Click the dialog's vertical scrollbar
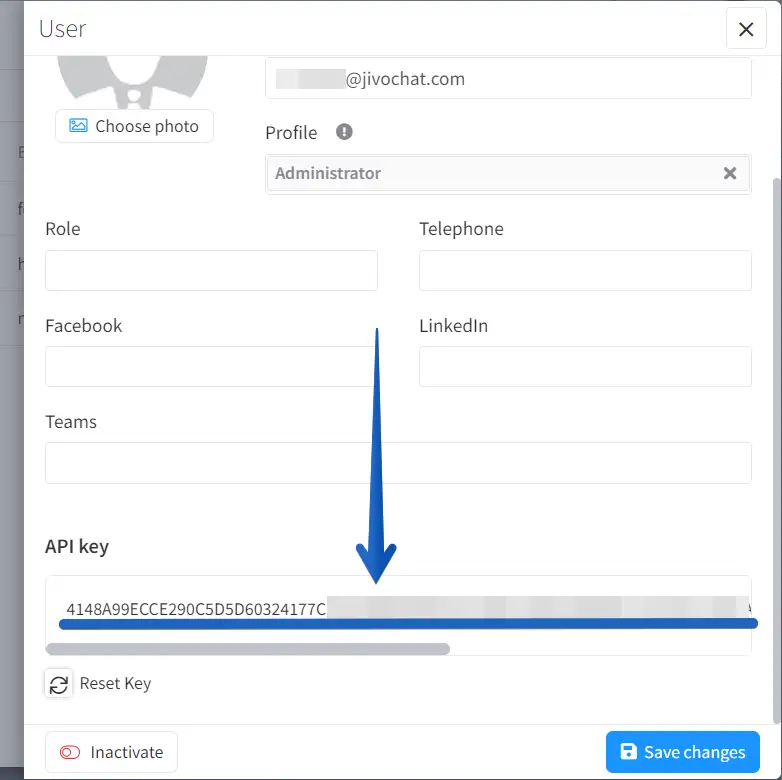The height and width of the screenshot is (780, 782). pyautogui.click(x=777, y=450)
